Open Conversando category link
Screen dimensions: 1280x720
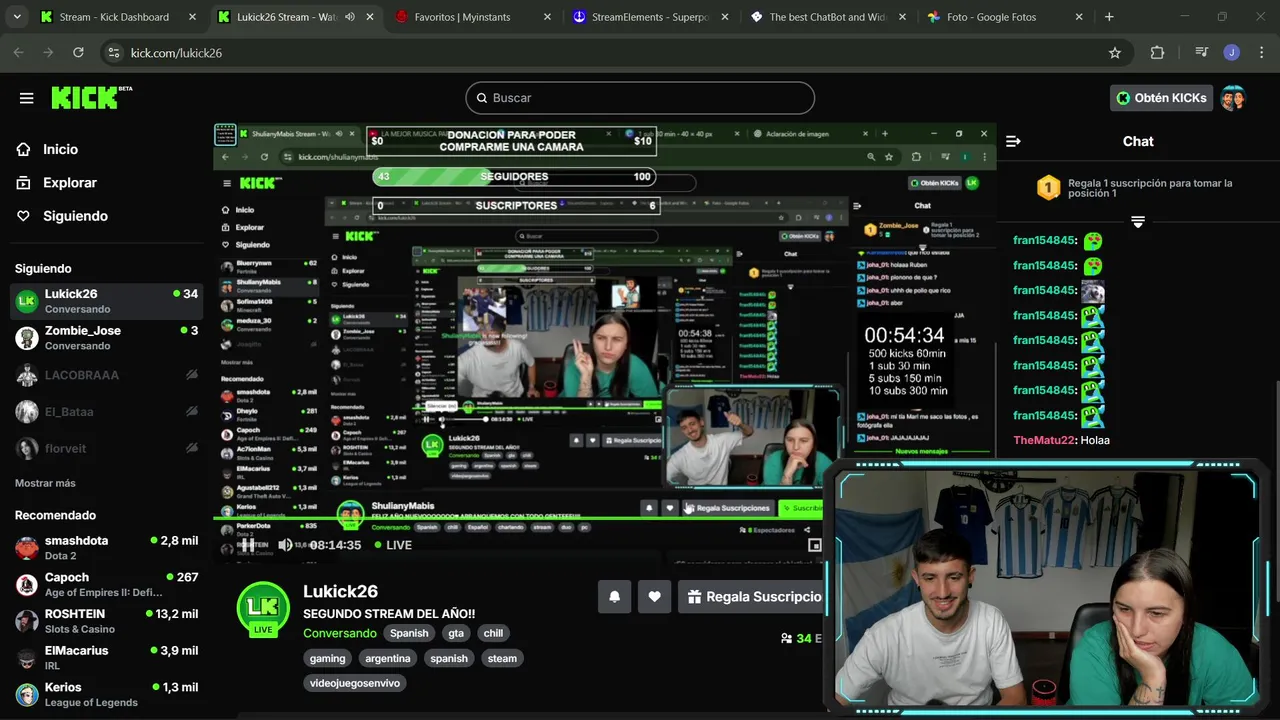tap(340, 633)
